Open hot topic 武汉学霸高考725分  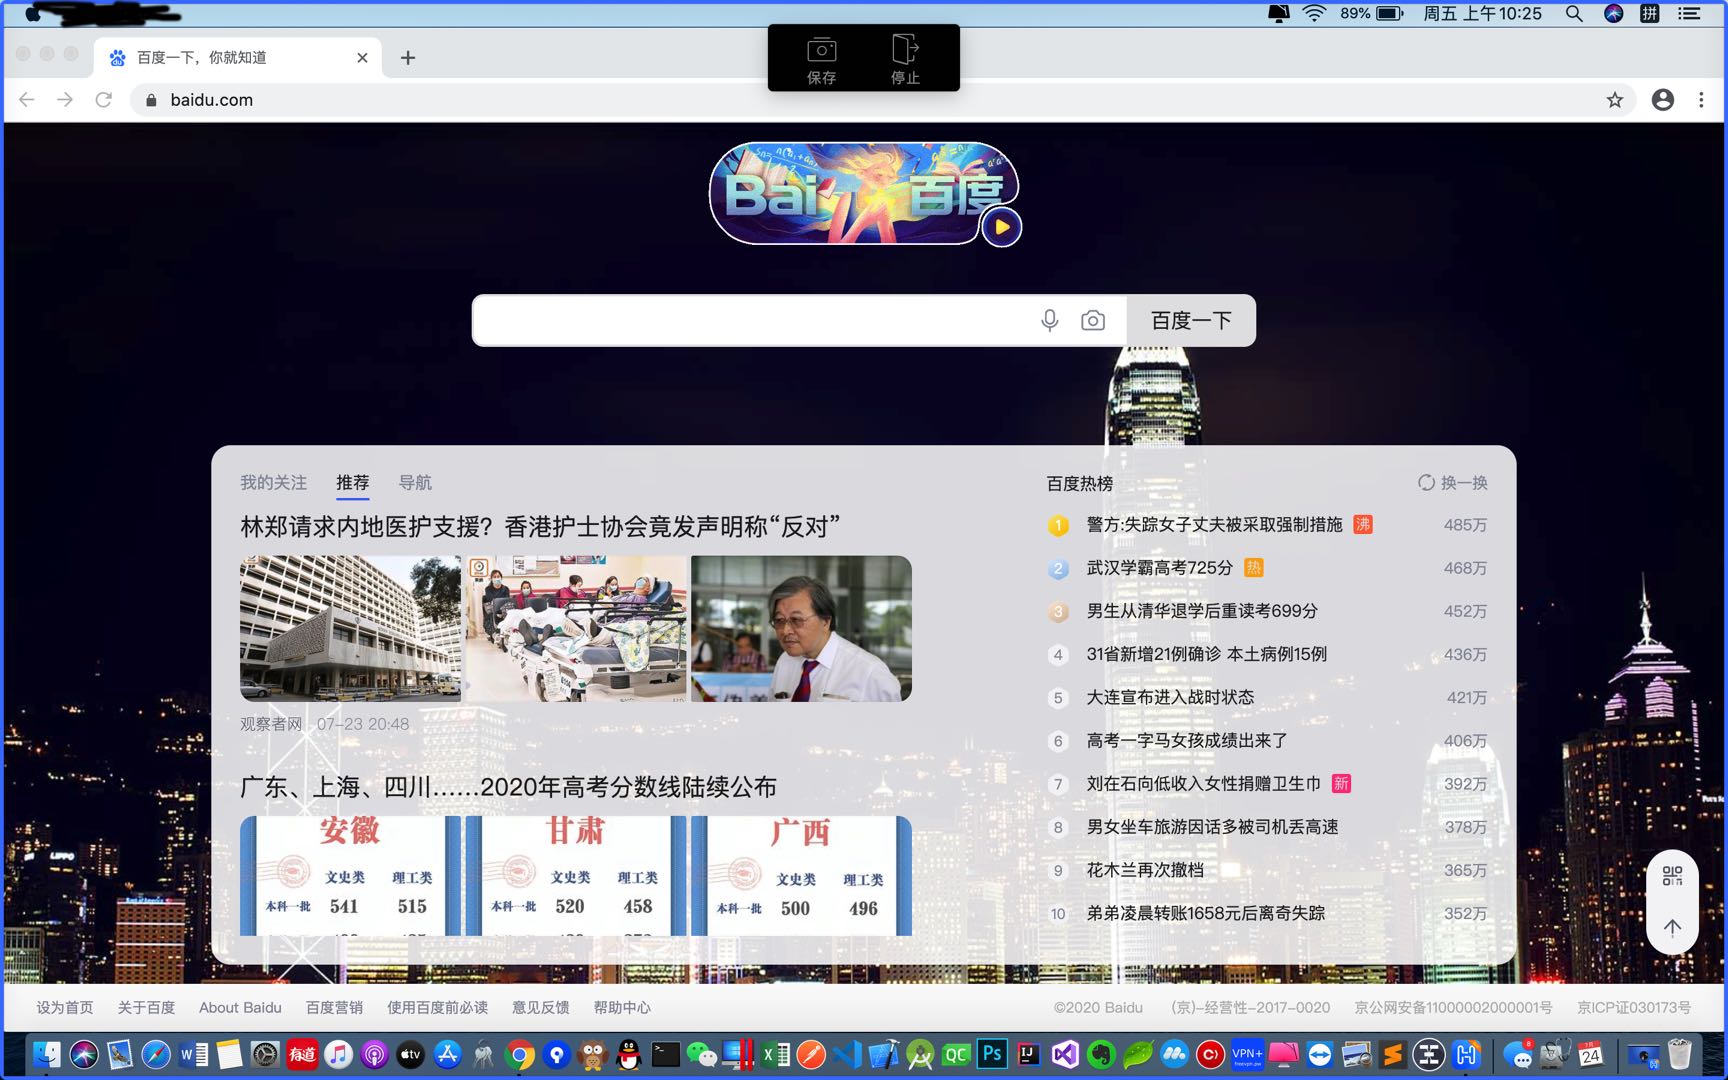tap(1159, 568)
